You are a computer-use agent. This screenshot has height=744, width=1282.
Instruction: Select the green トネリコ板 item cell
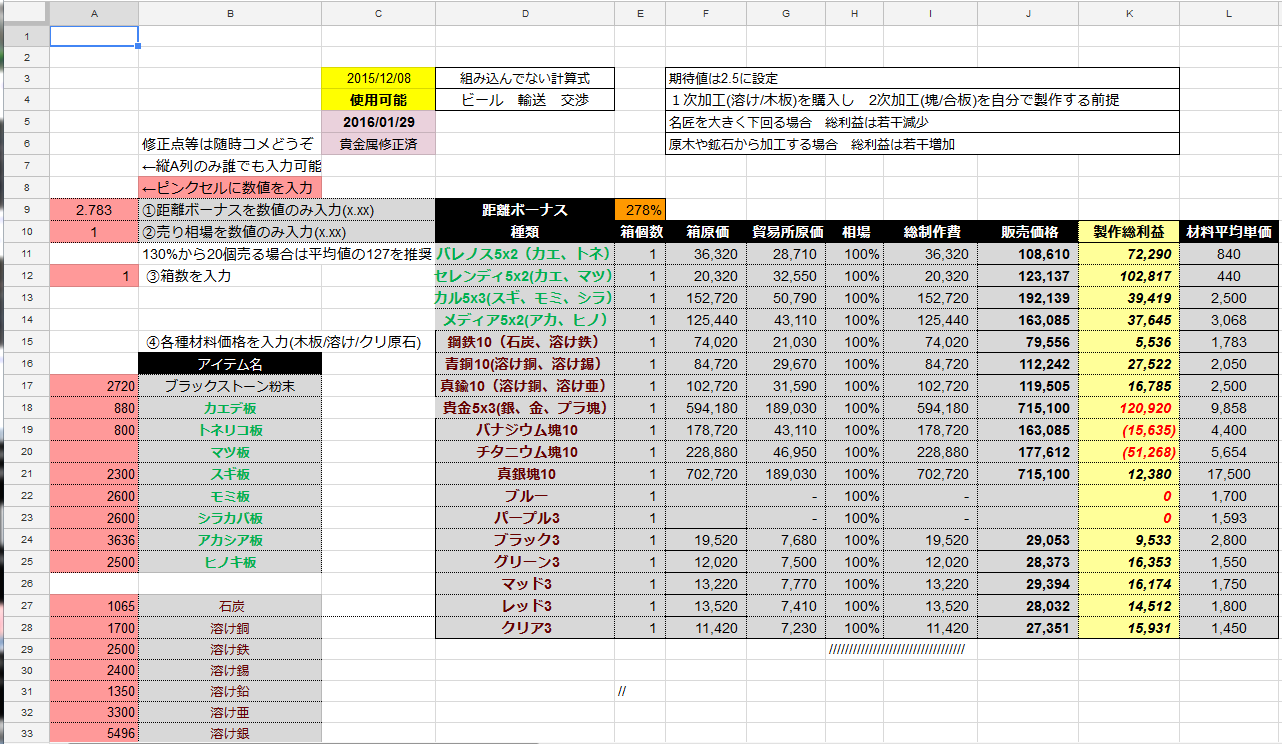(x=230, y=430)
